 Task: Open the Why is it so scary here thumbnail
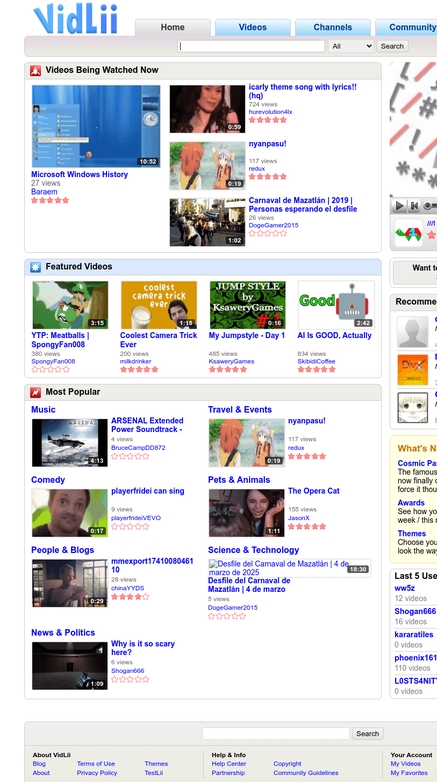click(x=70, y=666)
